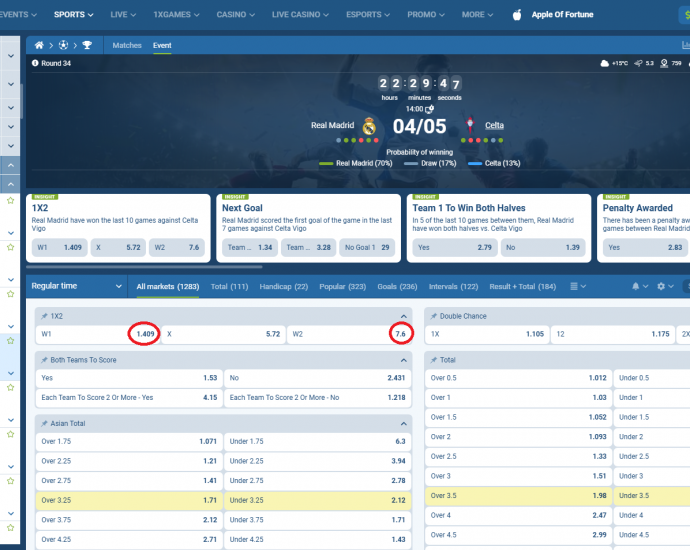
Task: Click the Celta club crest
Action: pos(470,125)
